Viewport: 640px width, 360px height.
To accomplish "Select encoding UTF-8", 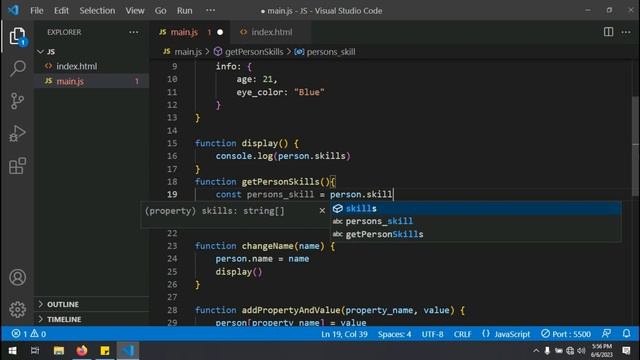I will tap(432, 334).
